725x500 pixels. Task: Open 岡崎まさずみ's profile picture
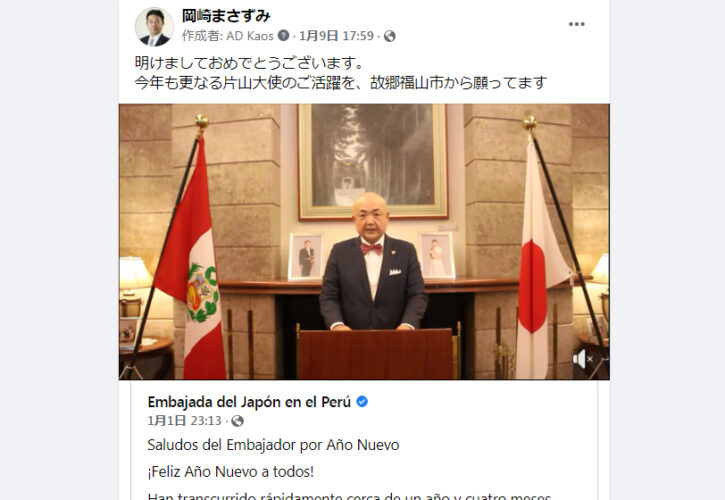[x=154, y=27]
